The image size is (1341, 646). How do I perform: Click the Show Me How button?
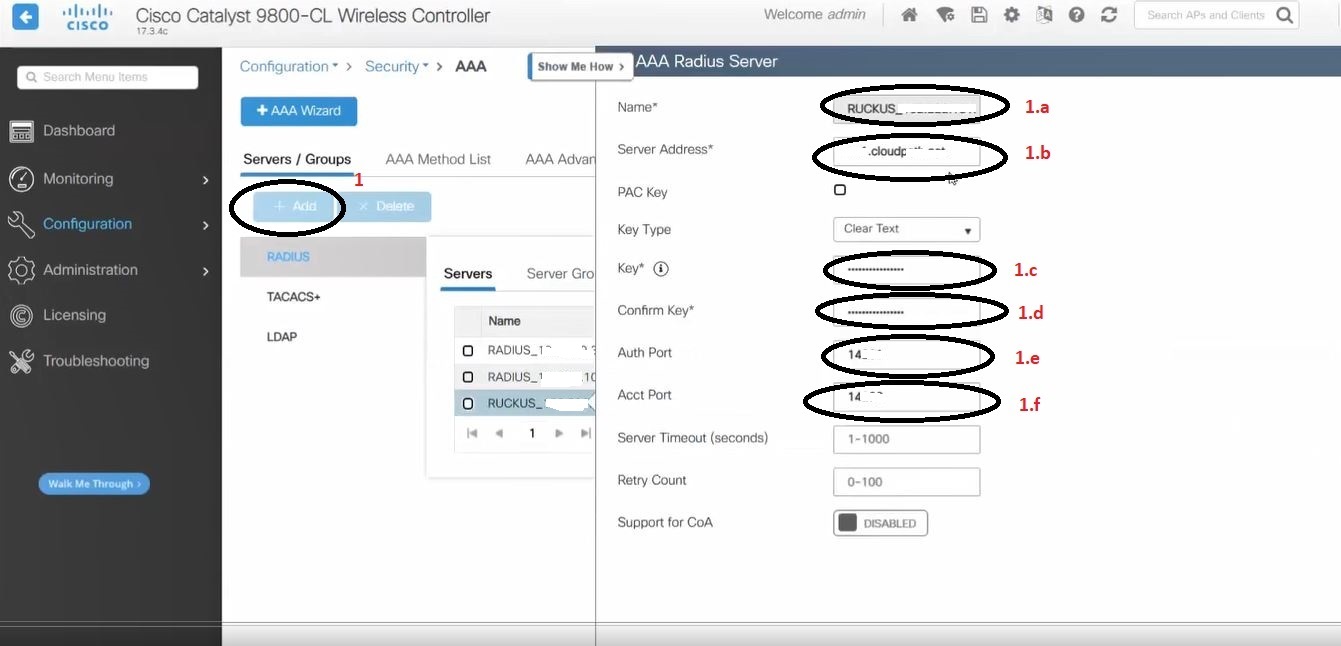pos(580,67)
